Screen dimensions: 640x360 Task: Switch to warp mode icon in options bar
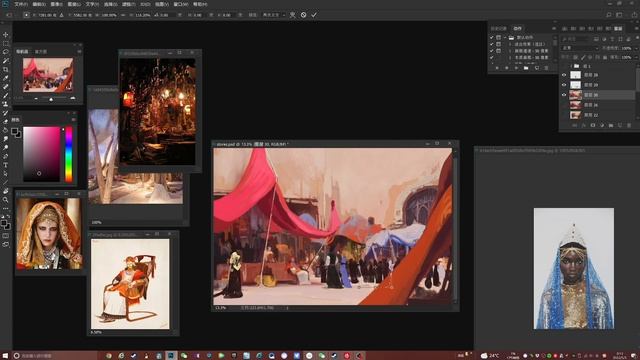click(293, 15)
